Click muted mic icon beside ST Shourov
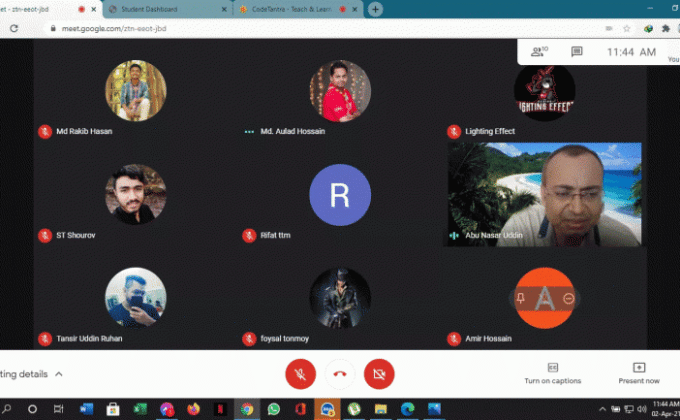Screen dimensions: 680x420 click(x=45, y=235)
